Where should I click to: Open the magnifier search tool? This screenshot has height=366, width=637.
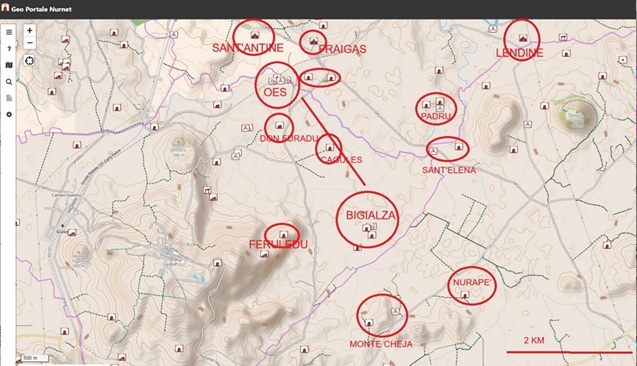[9, 82]
